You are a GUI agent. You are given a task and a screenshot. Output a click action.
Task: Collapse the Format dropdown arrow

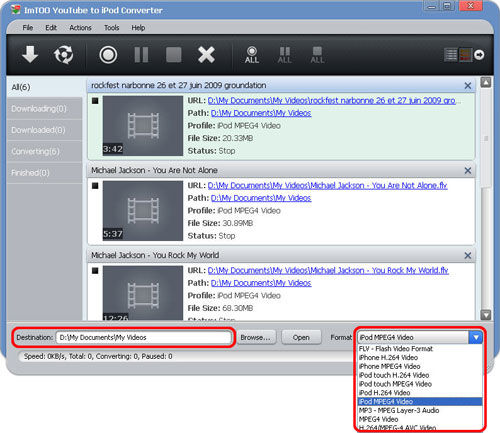click(x=476, y=337)
